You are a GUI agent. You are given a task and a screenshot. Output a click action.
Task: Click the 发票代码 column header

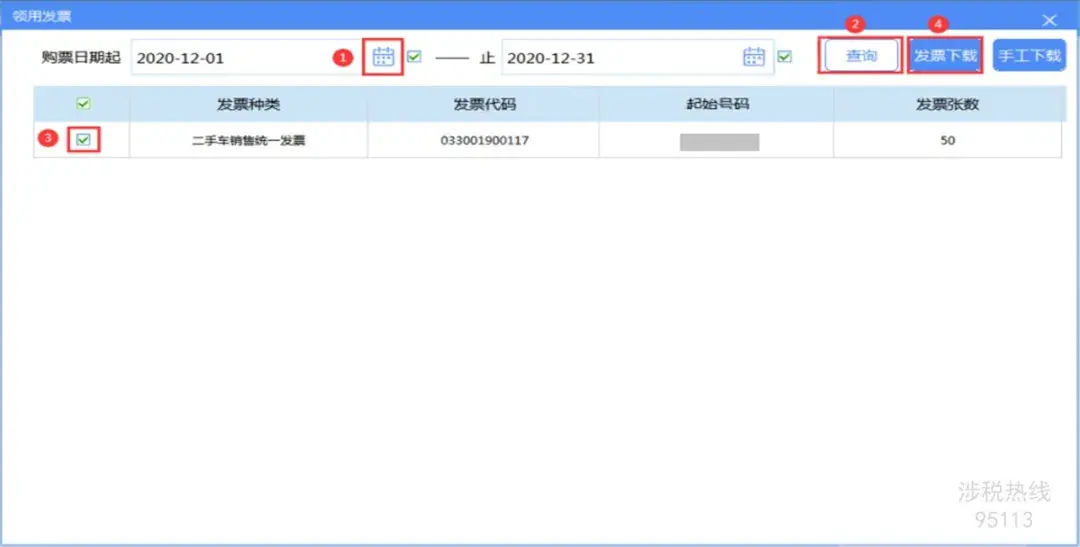point(484,105)
